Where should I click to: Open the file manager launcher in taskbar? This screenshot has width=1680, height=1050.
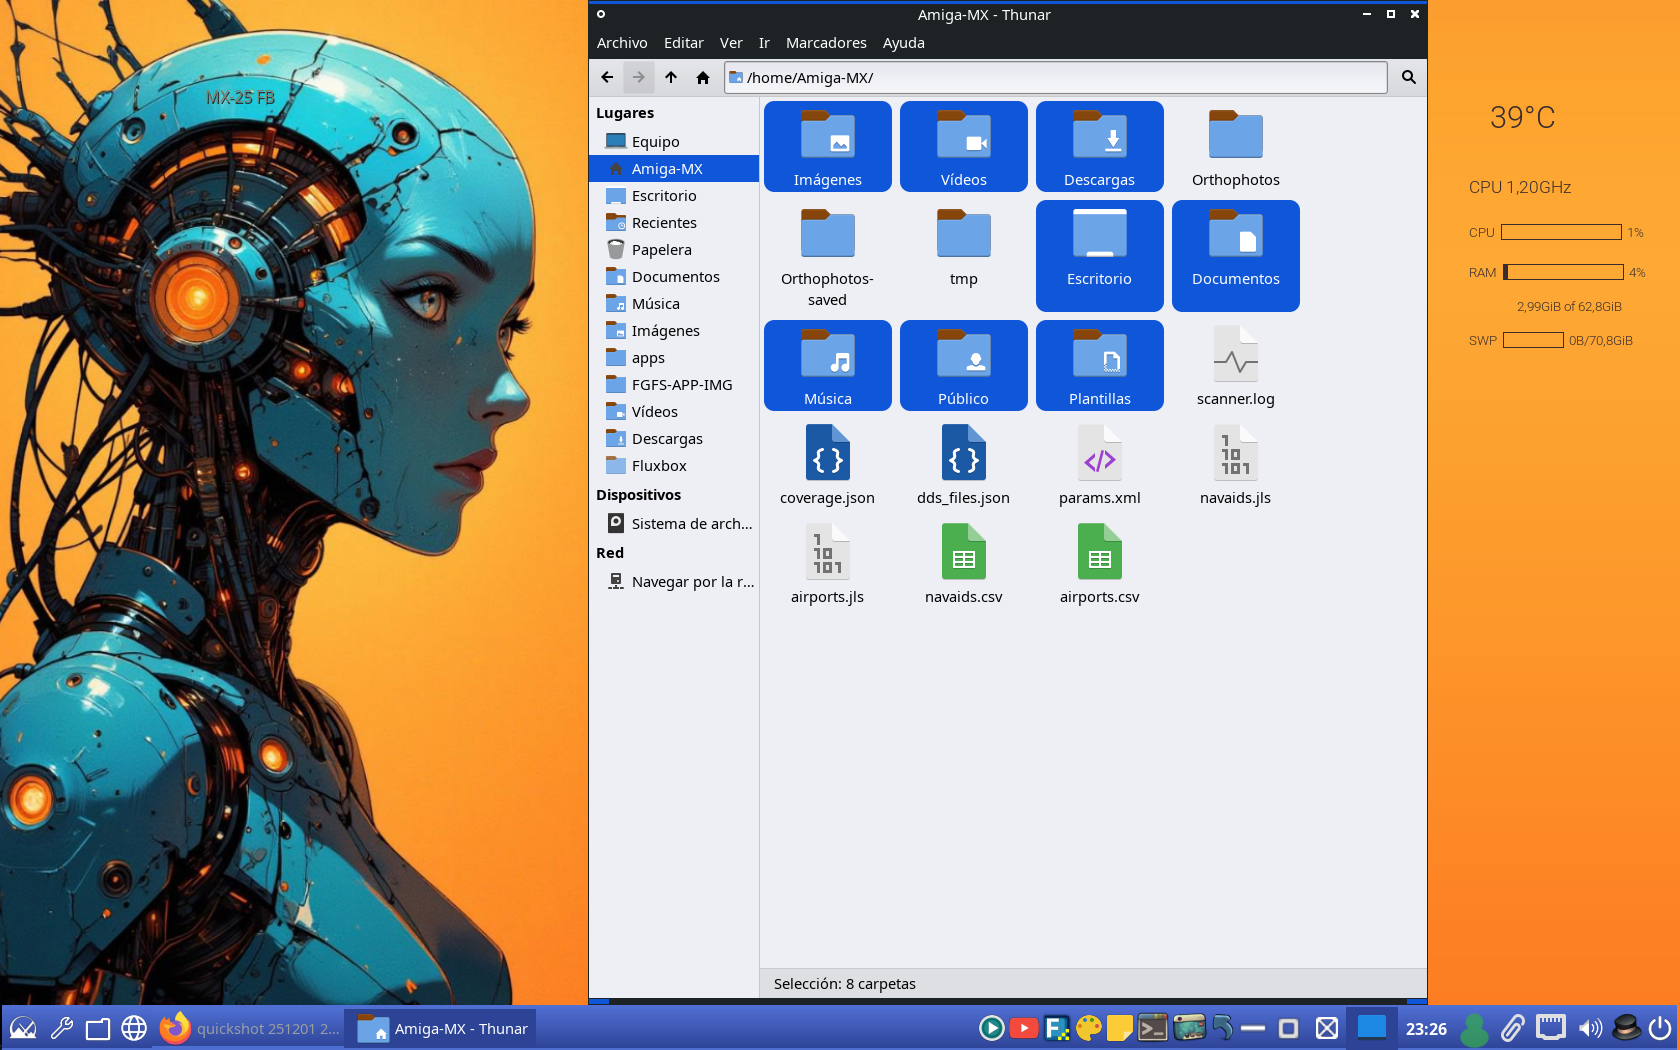coord(98,1028)
